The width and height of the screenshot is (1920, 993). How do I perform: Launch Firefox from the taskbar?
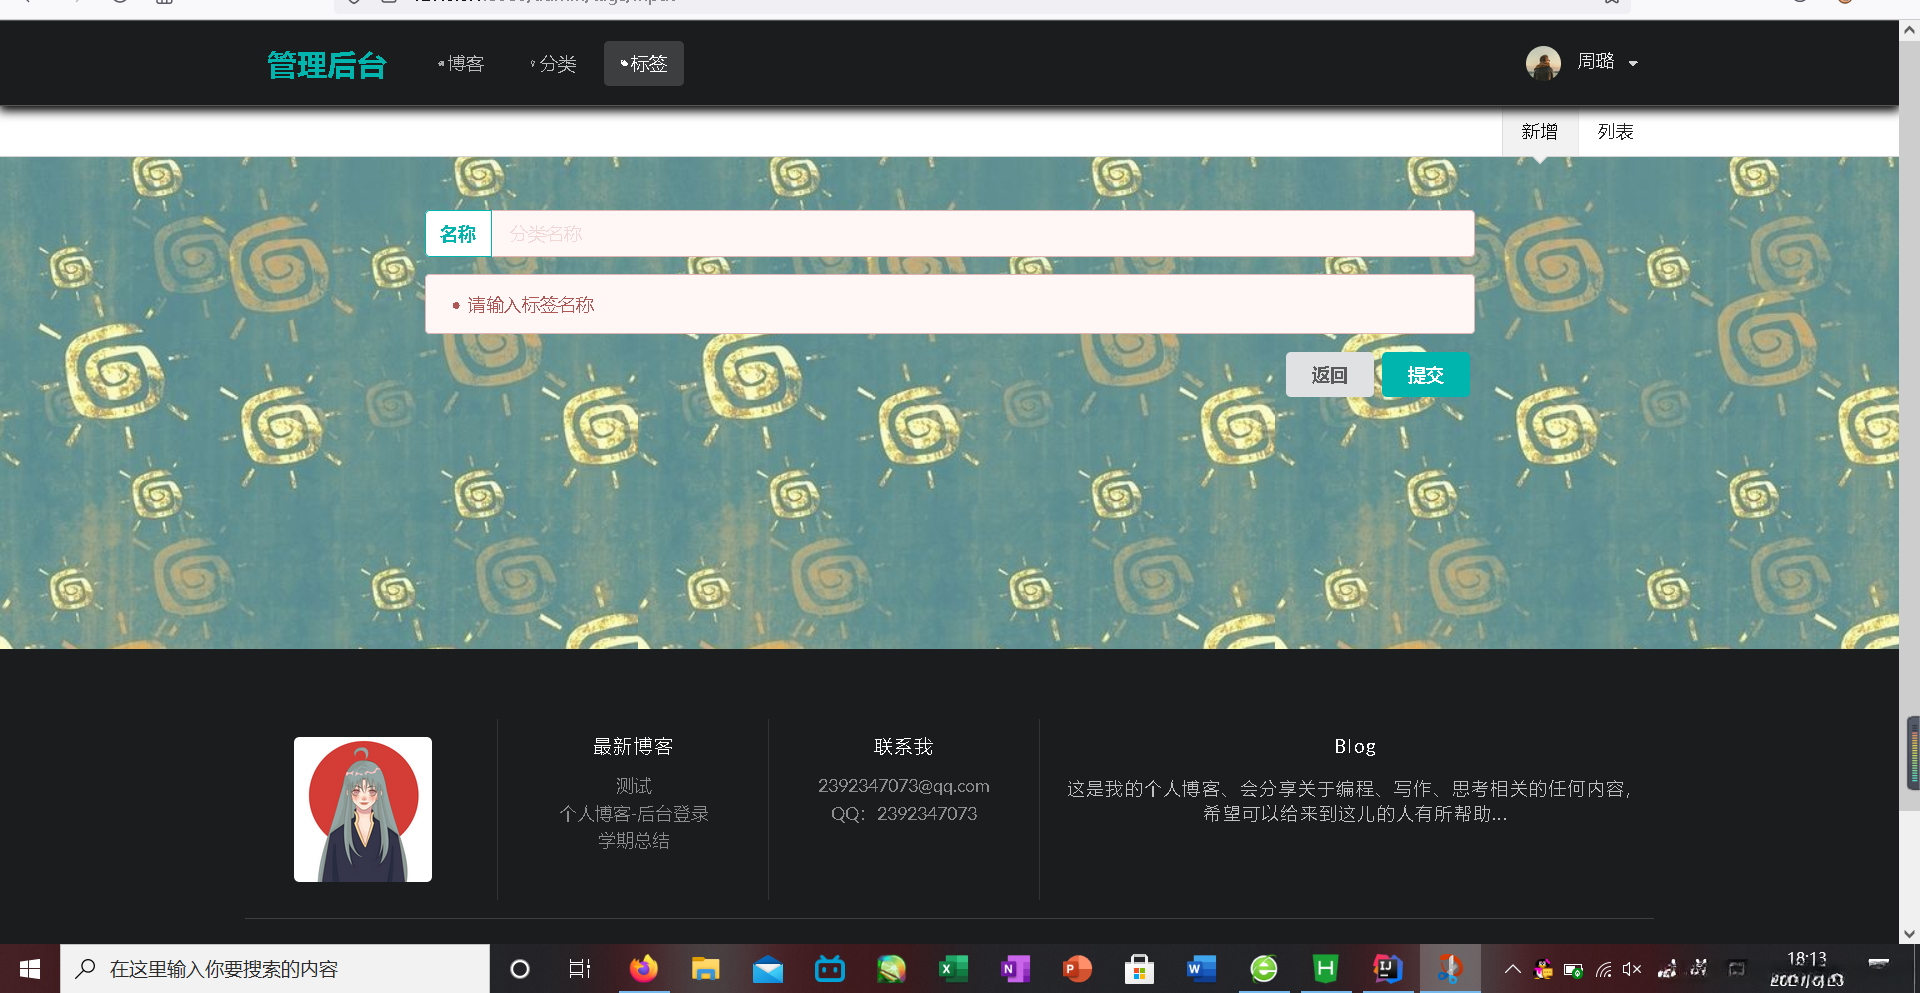(x=643, y=968)
